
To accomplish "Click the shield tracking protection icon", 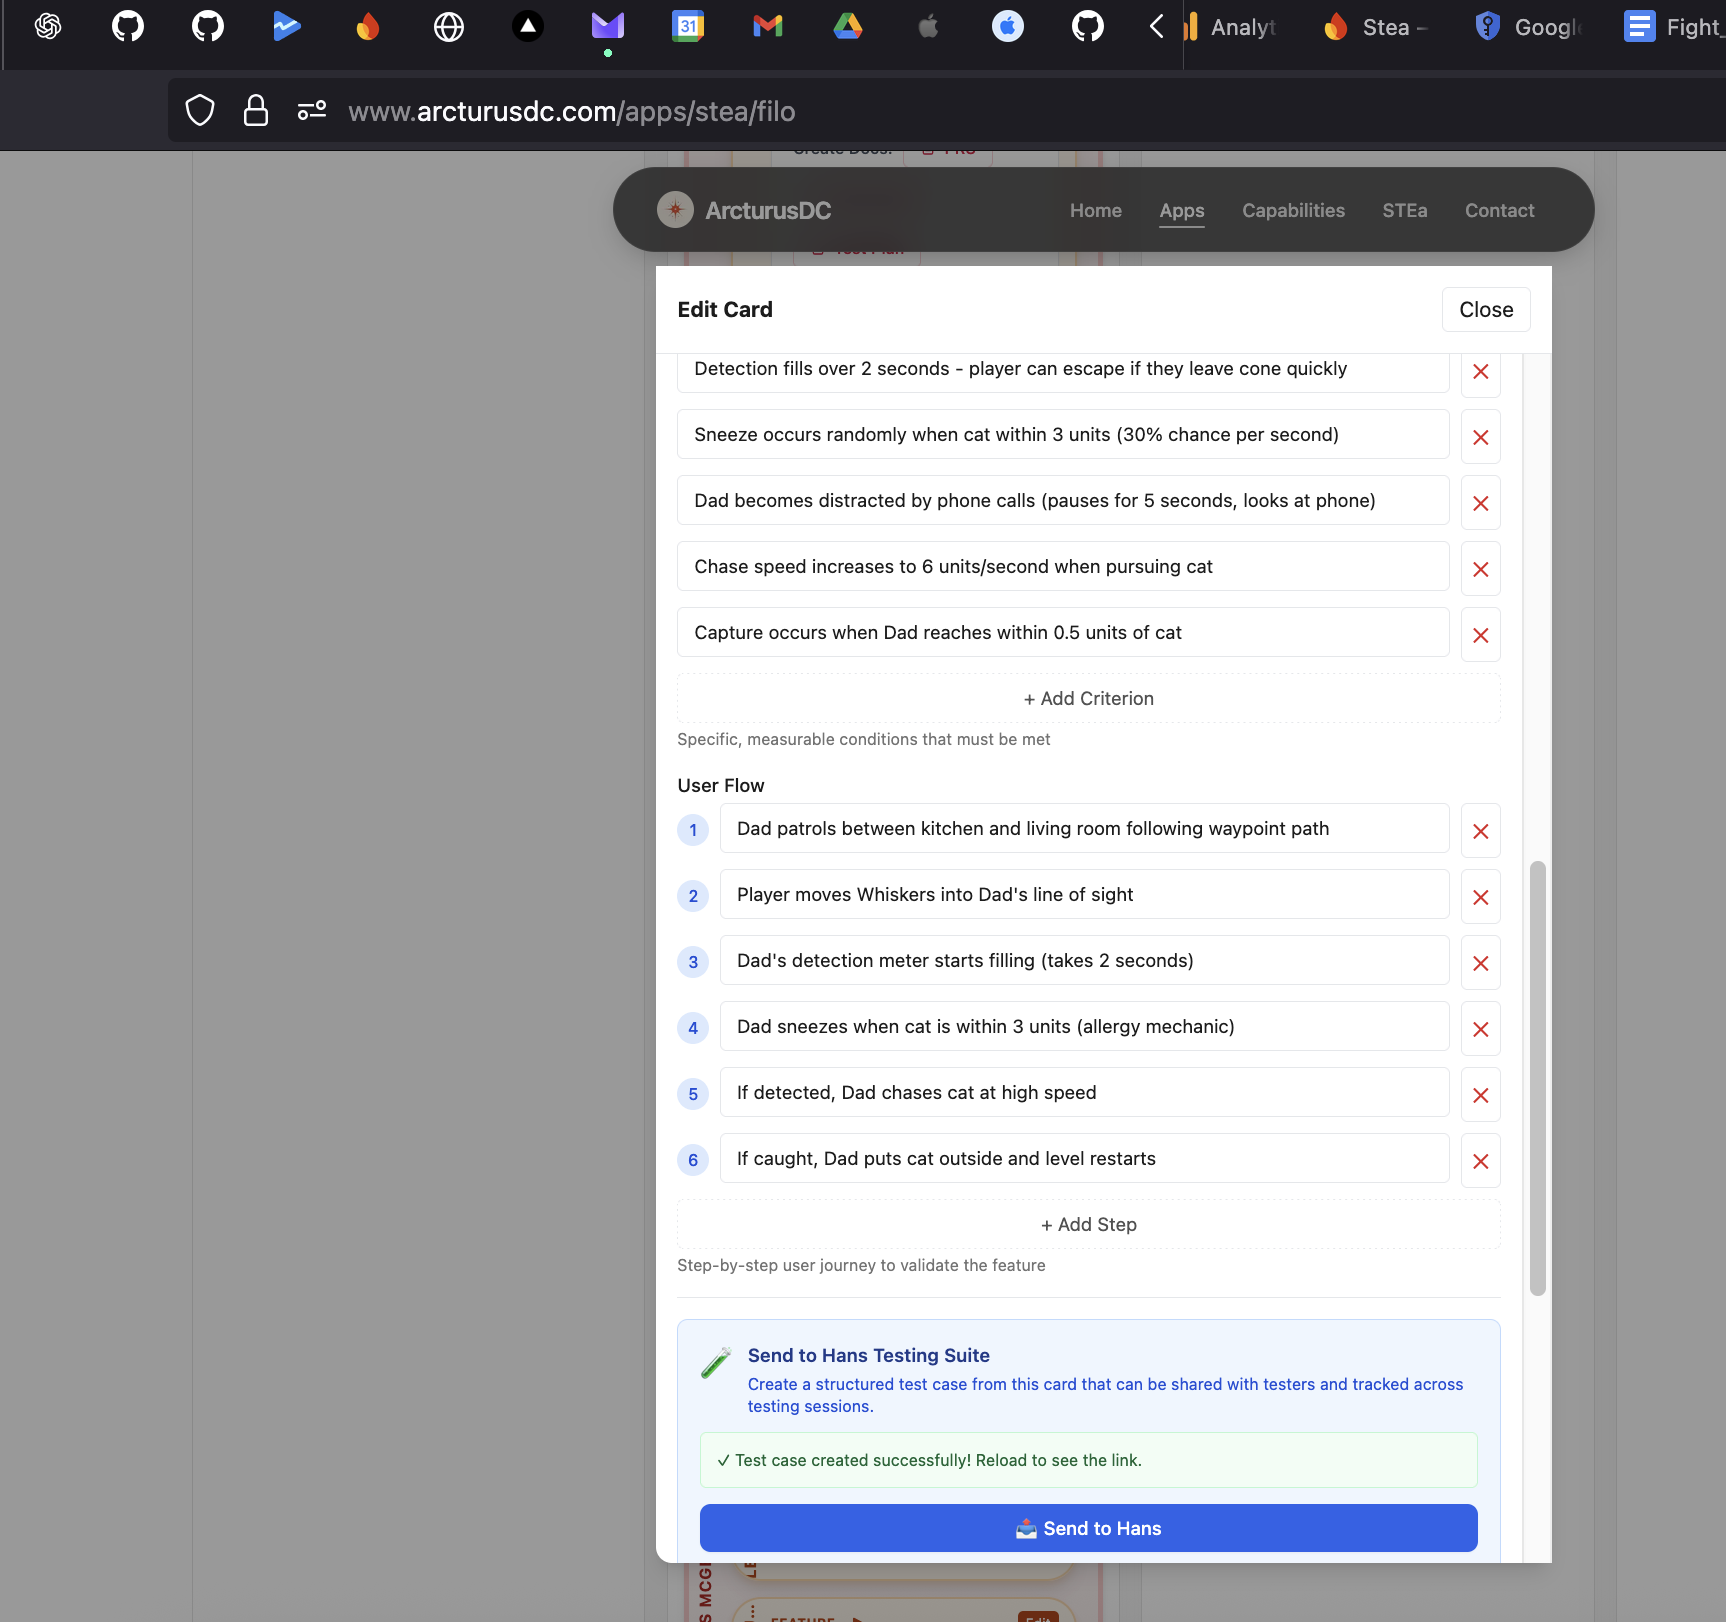I will coord(200,111).
